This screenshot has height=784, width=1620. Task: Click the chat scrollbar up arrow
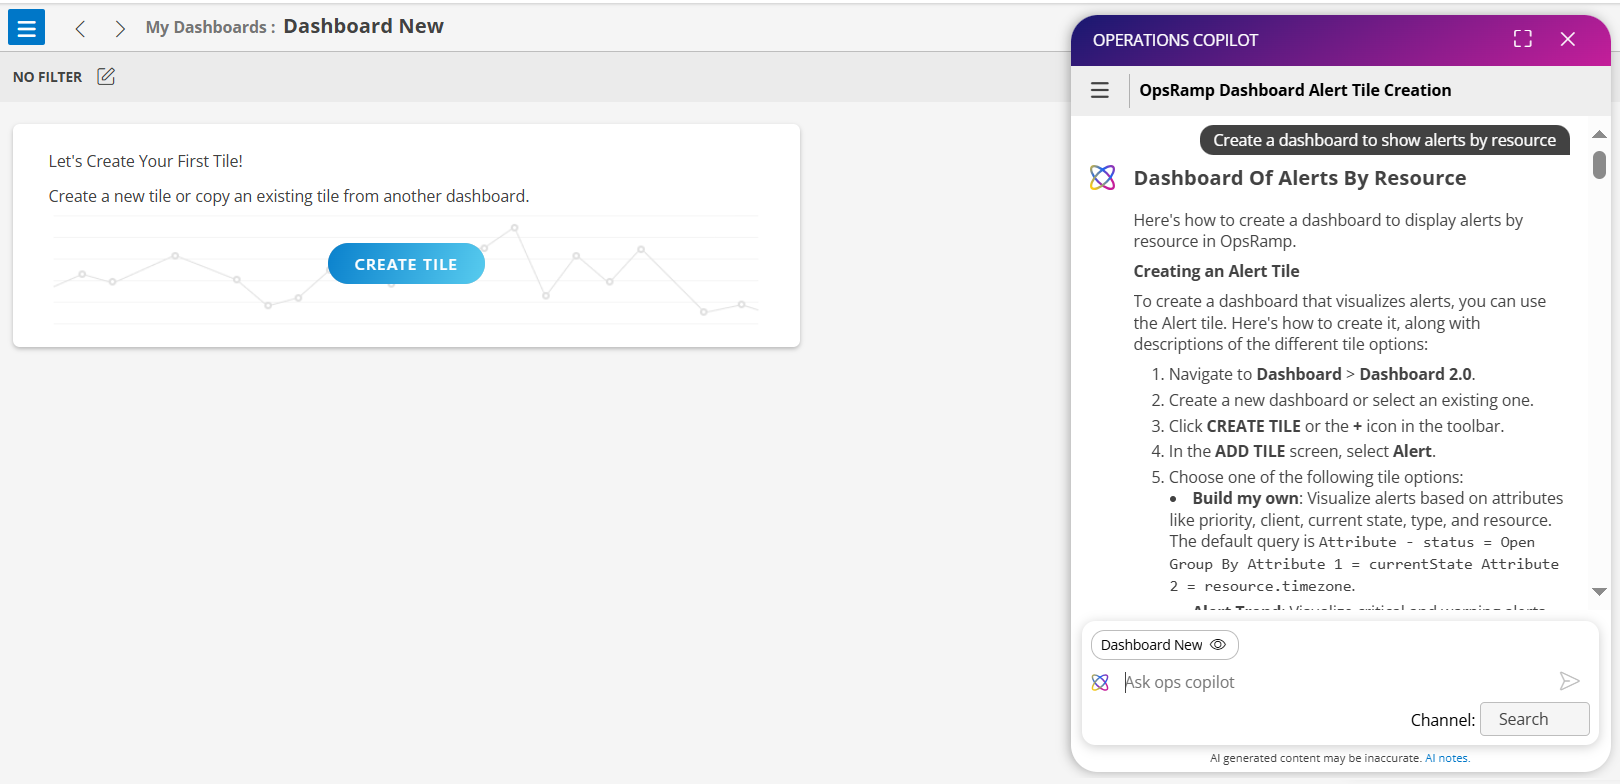point(1599,134)
